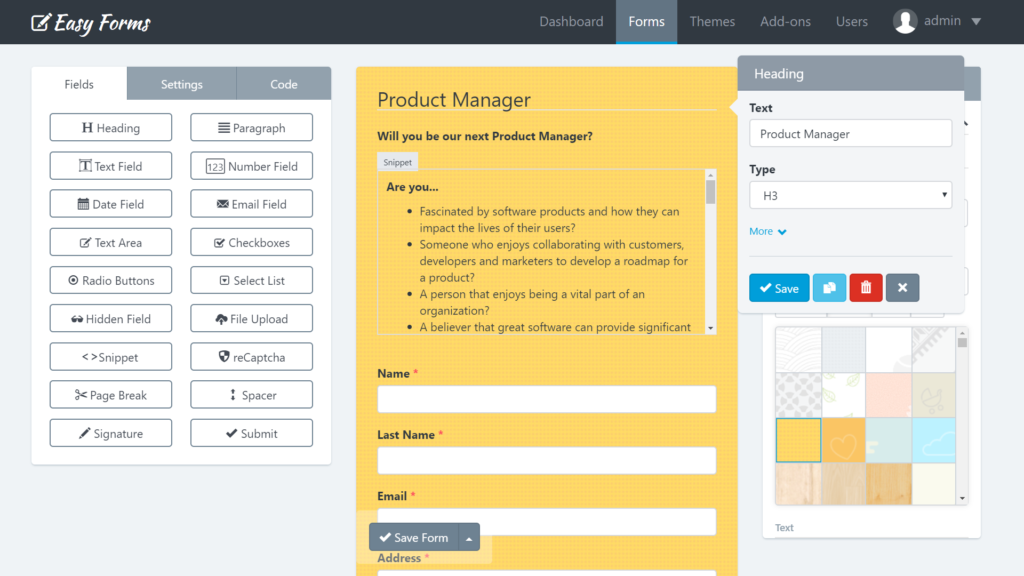Add a reCaptcha element

[x=251, y=356]
